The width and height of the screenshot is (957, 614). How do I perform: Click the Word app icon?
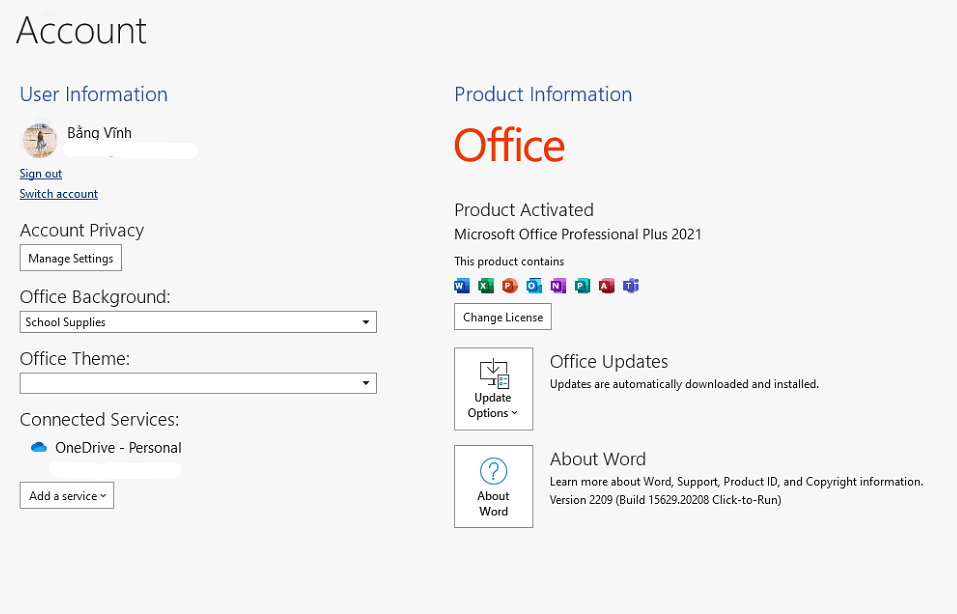pos(462,286)
